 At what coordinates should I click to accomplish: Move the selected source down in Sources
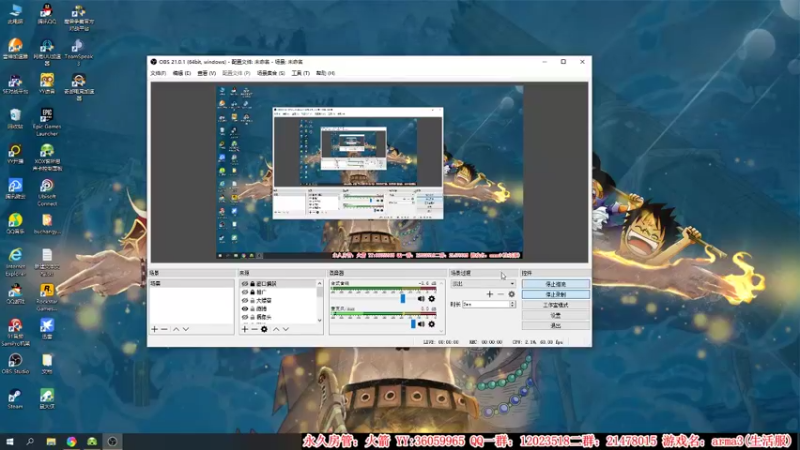click(286, 329)
